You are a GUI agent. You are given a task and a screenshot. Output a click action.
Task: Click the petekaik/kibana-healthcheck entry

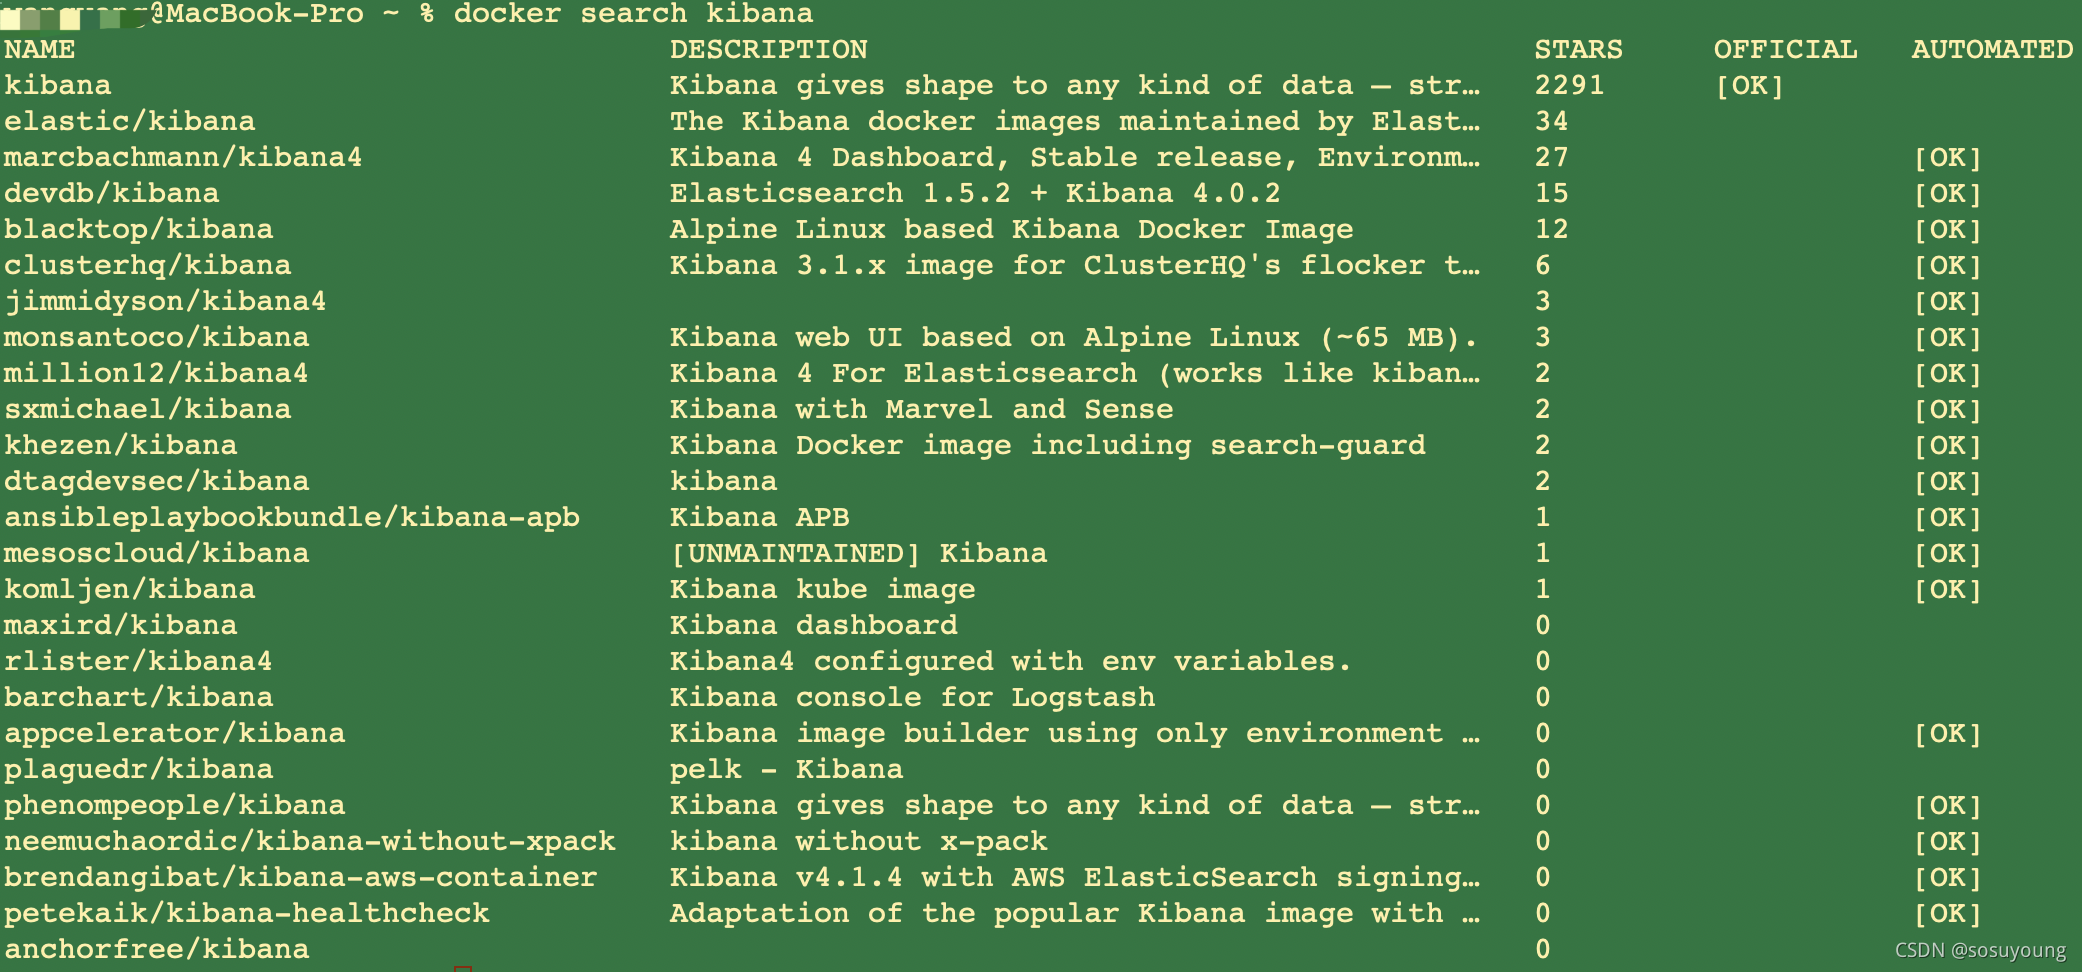coord(247,913)
